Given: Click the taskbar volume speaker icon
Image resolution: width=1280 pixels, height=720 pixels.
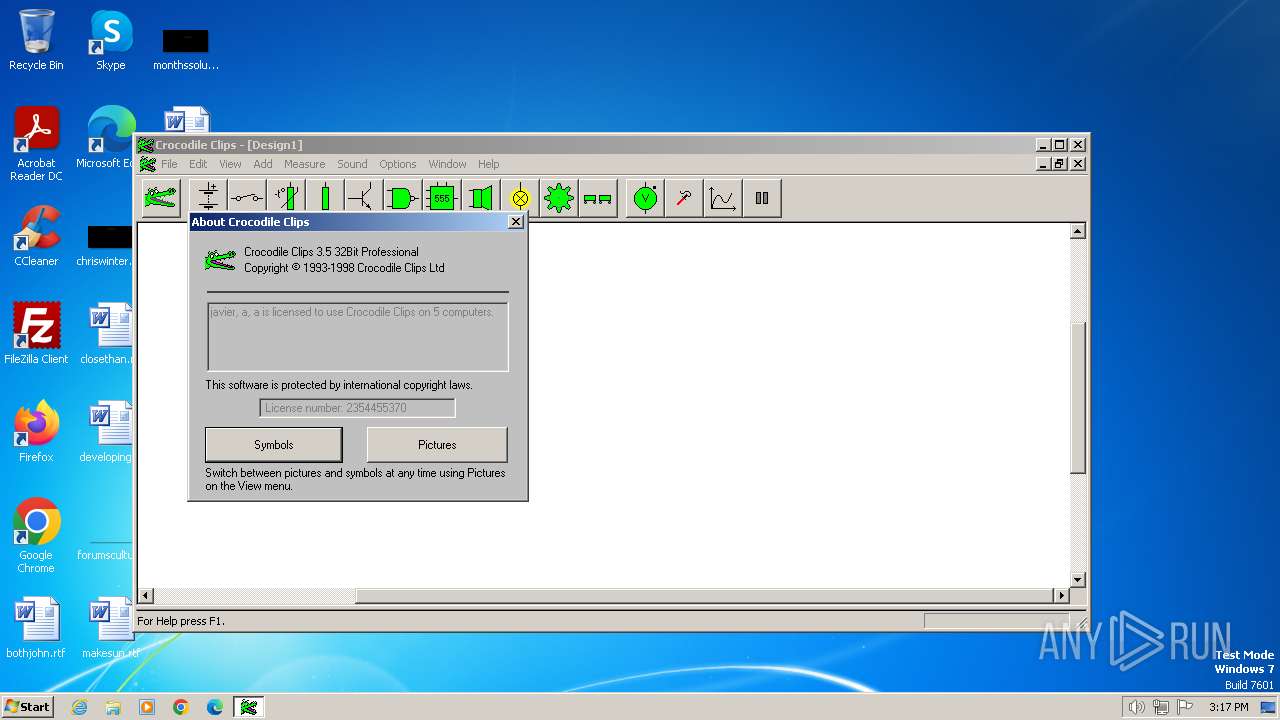Looking at the screenshot, I should [x=1136, y=707].
